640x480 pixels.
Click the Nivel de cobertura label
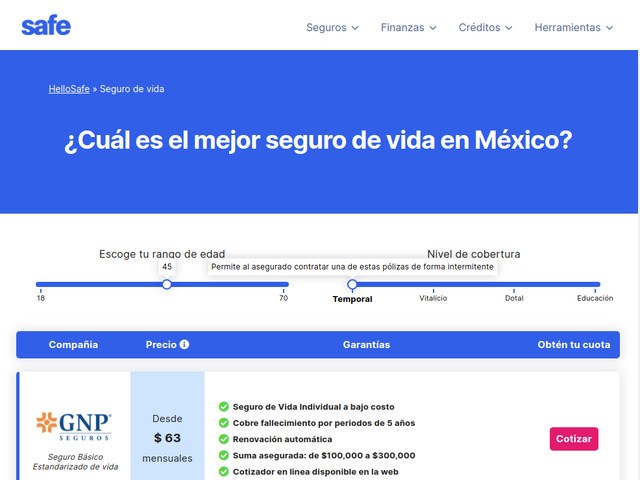473,254
